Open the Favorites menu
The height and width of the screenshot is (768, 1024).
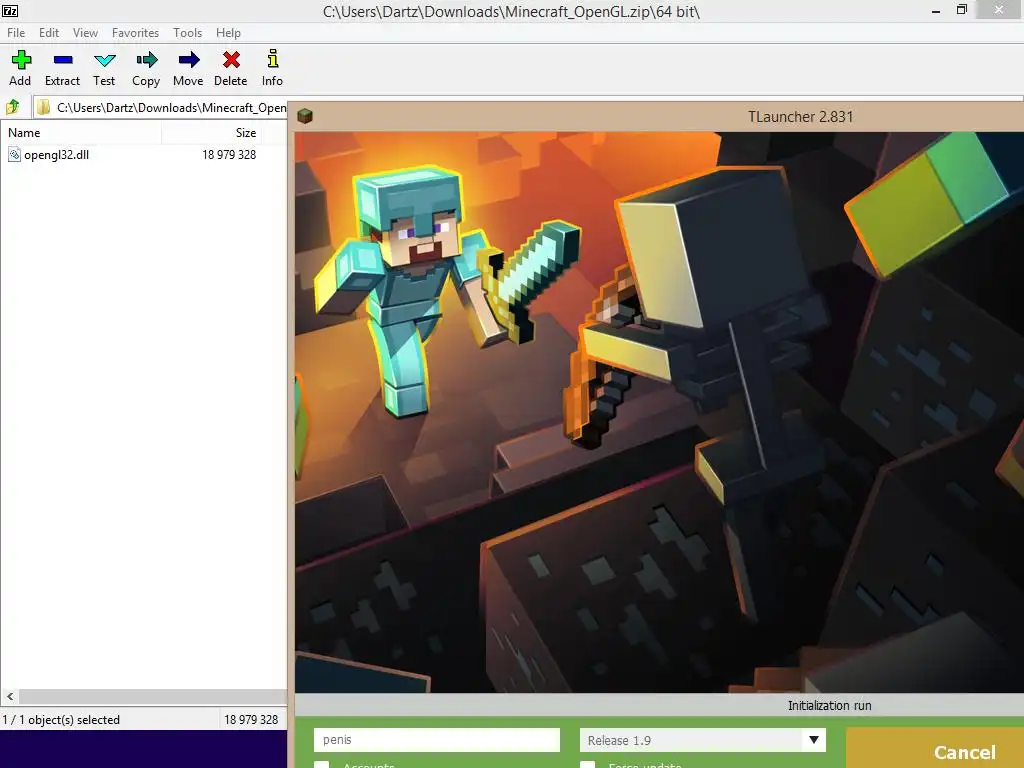[135, 33]
